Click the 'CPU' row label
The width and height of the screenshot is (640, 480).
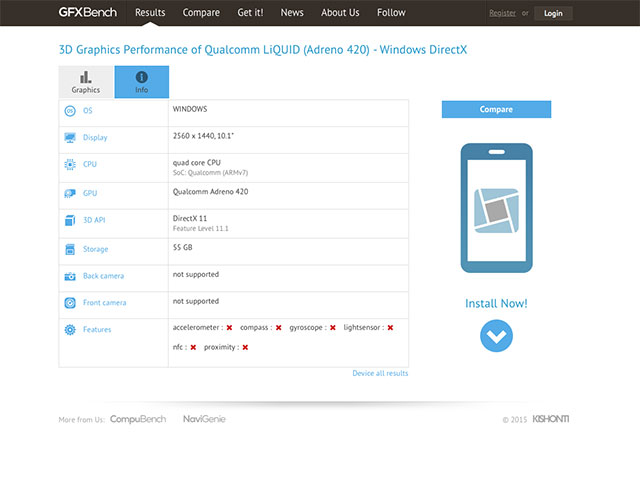[x=90, y=164]
